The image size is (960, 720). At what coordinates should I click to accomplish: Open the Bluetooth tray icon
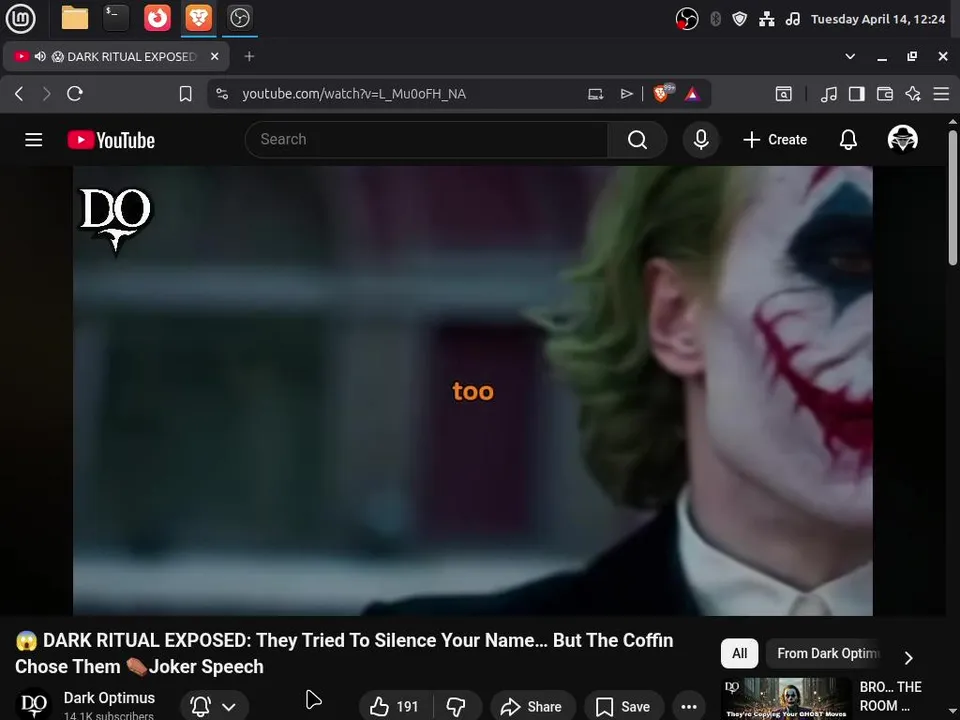[x=715, y=19]
